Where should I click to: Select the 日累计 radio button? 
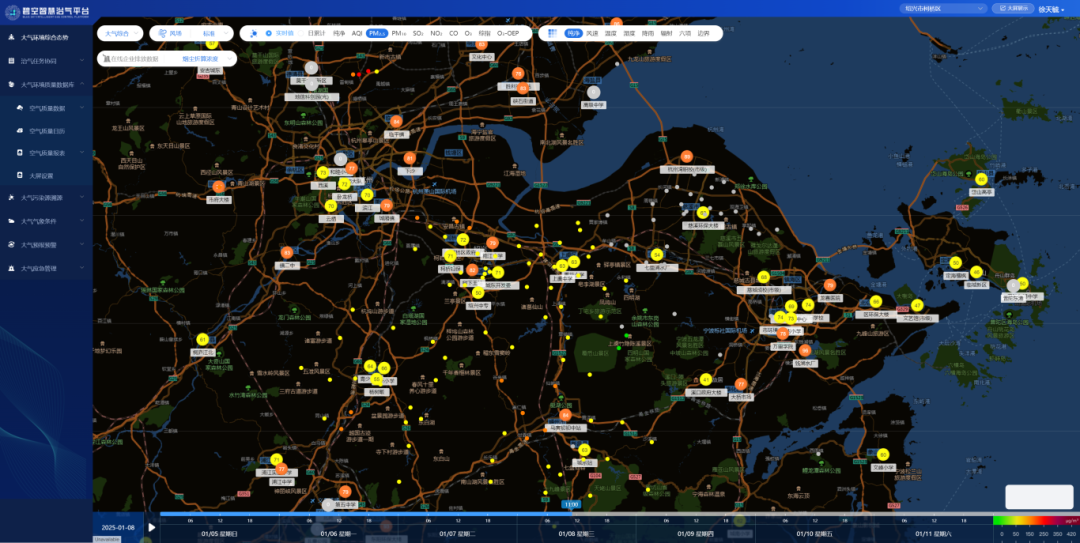(x=302, y=33)
